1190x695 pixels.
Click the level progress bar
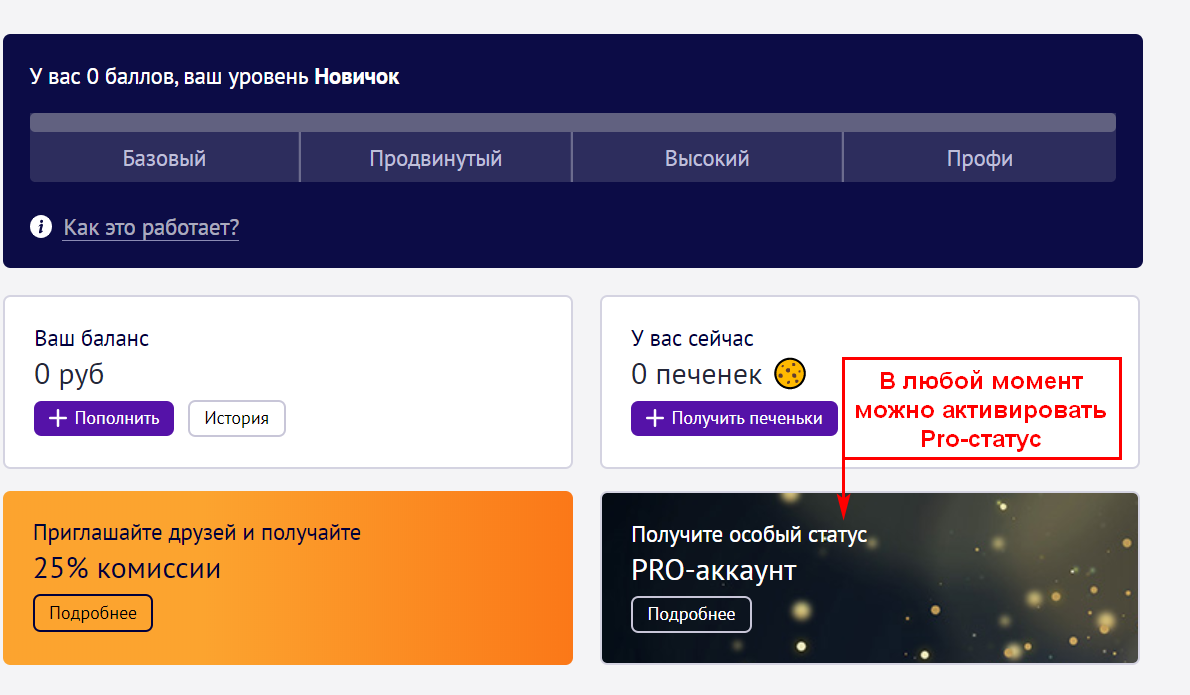(x=573, y=122)
